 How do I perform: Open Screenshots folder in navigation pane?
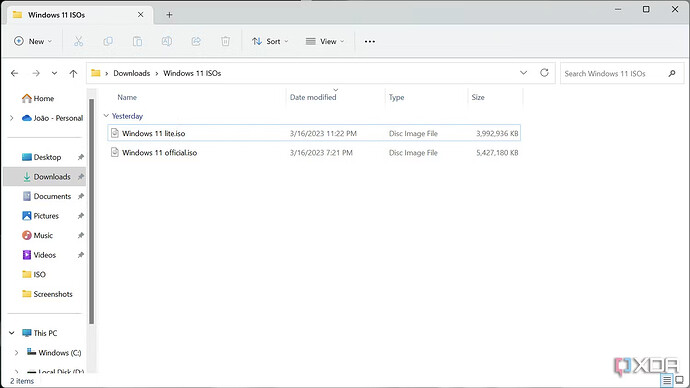47,294
